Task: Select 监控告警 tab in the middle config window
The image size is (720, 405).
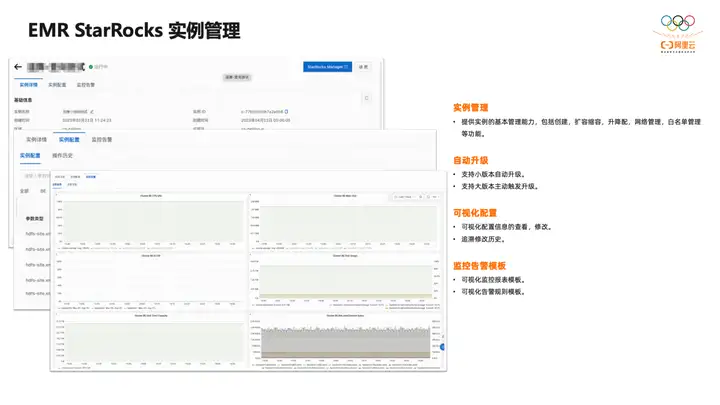Action: tap(101, 140)
